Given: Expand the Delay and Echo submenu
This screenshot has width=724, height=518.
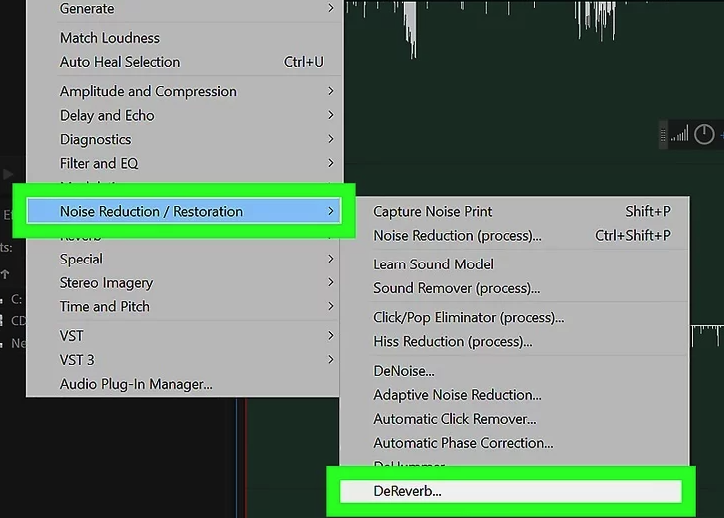Looking at the screenshot, I should 107,115.
